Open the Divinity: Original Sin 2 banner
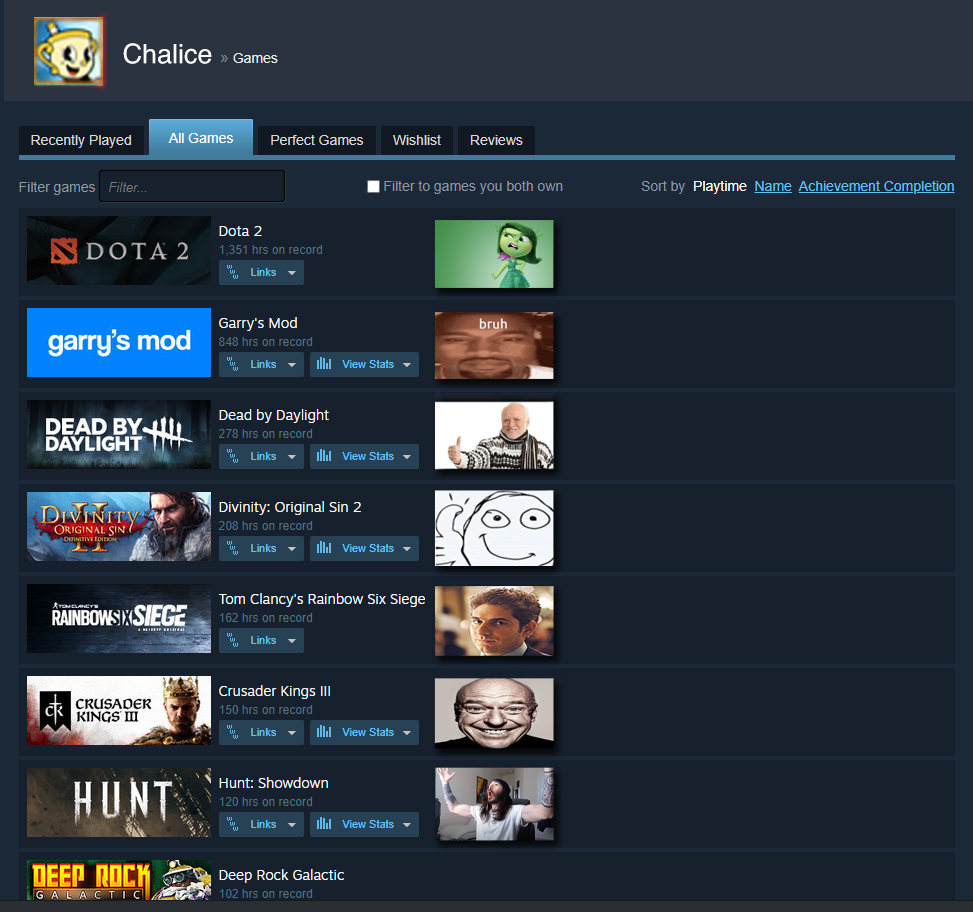Viewport: 973px width, 912px height. click(x=119, y=526)
